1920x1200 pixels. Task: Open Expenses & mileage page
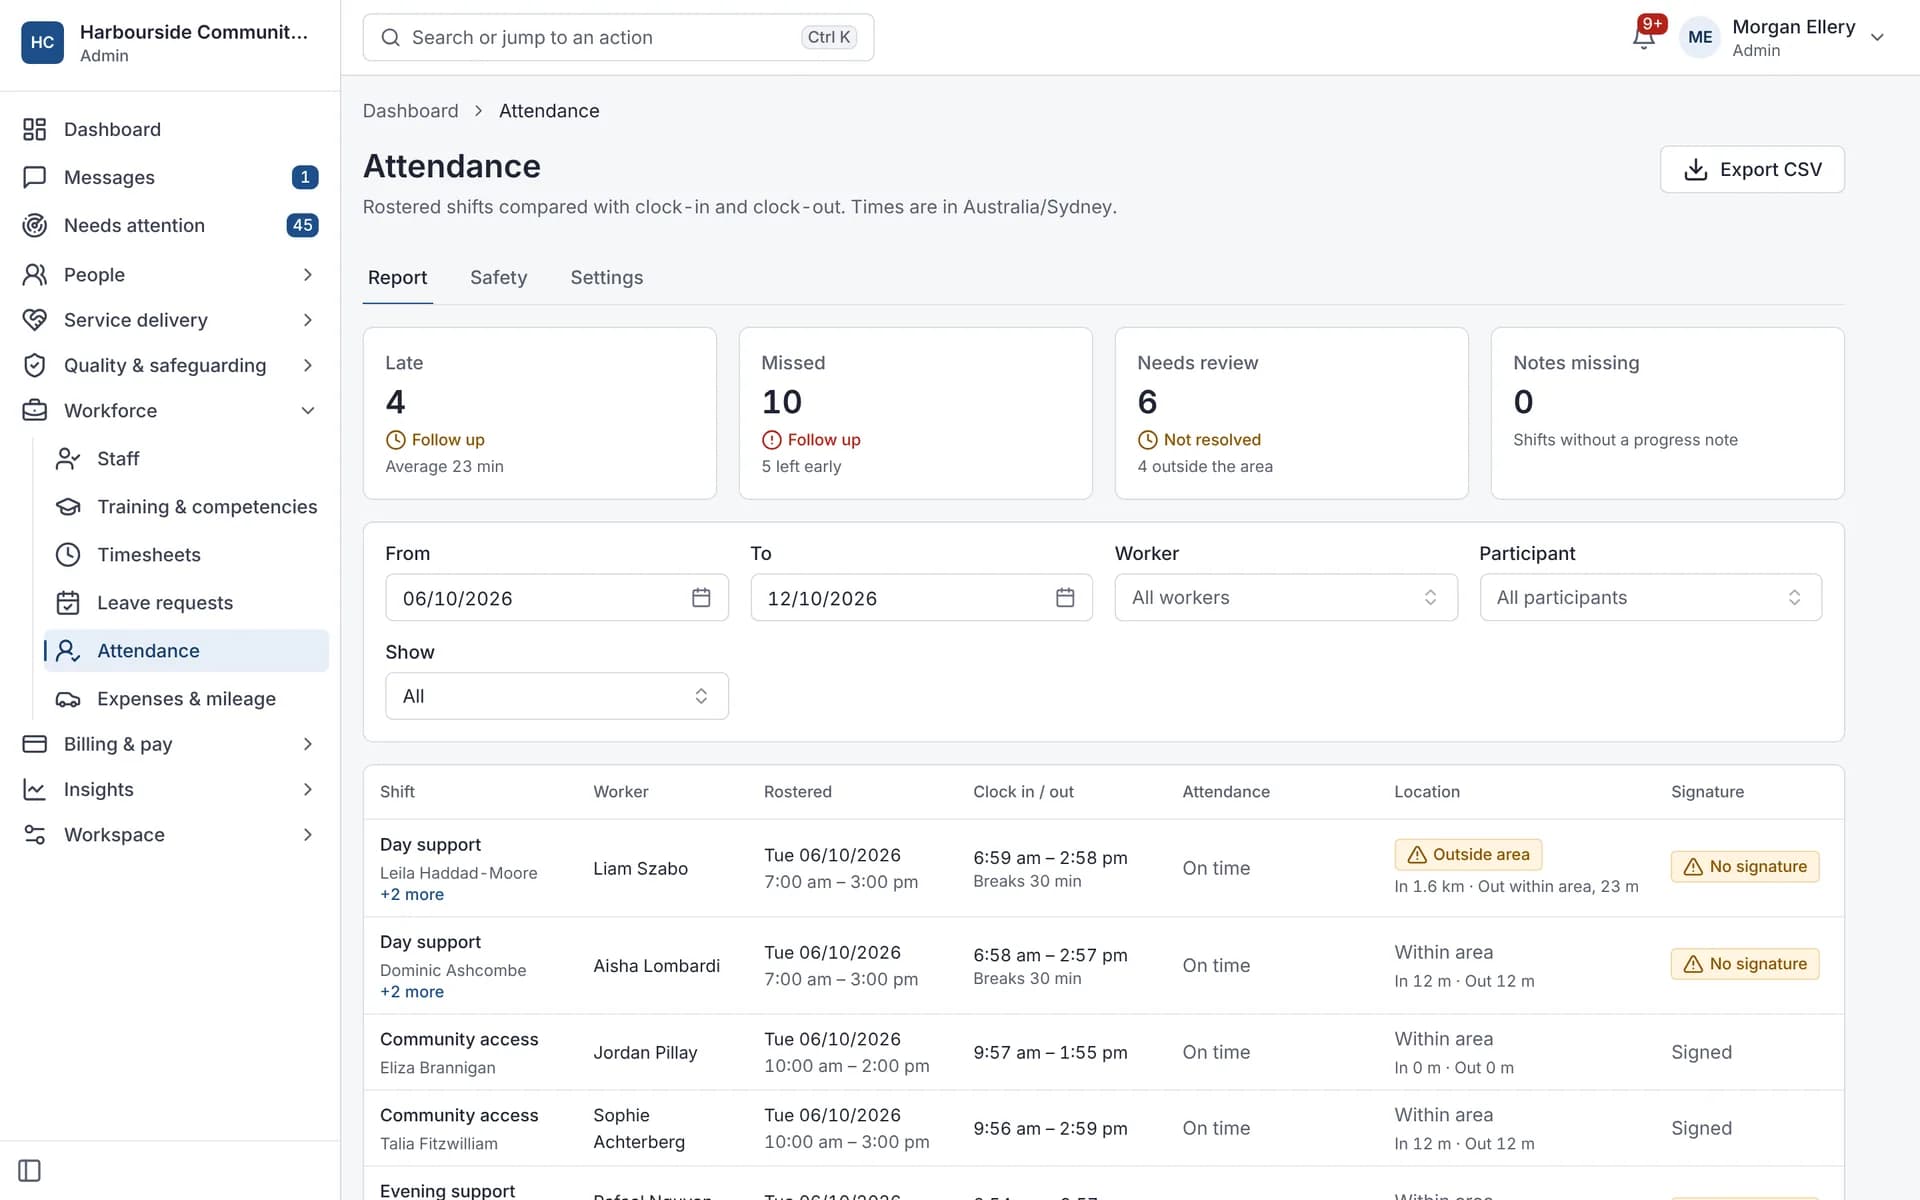tap(186, 698)
